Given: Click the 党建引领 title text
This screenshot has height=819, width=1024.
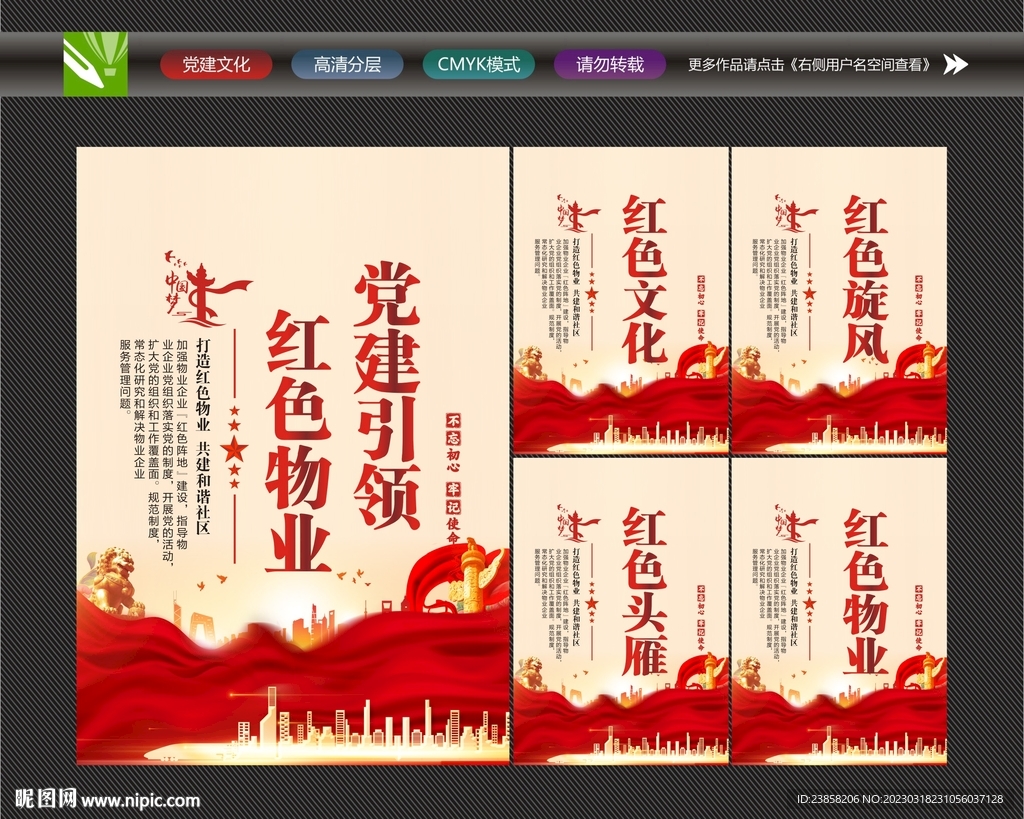Looking at the screenshot, I should [387, 395].
